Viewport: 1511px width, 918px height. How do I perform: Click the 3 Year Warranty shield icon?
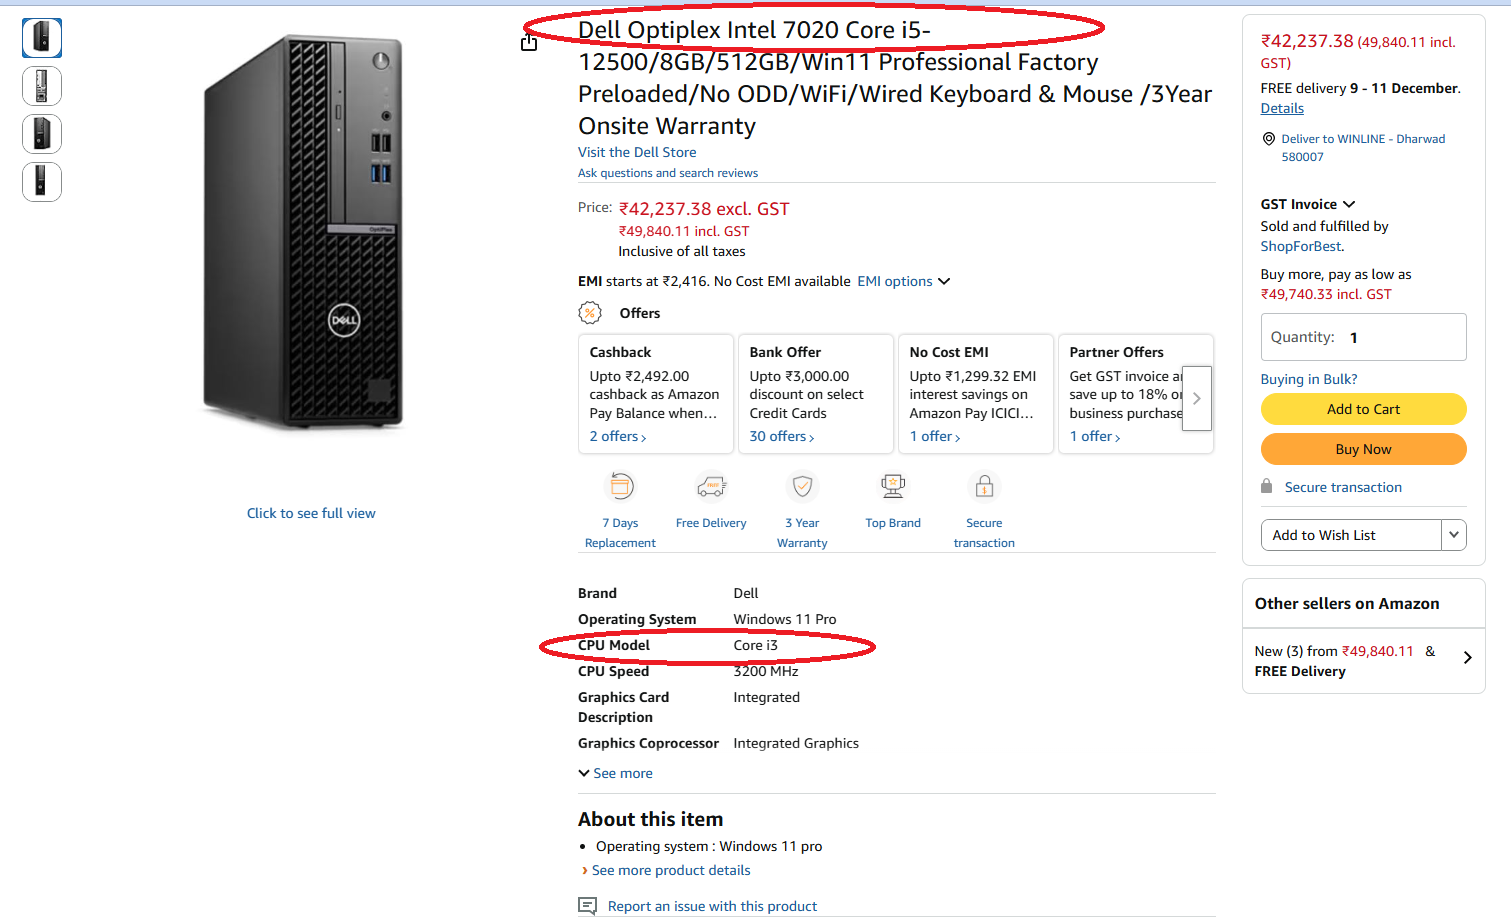(802, 486)
